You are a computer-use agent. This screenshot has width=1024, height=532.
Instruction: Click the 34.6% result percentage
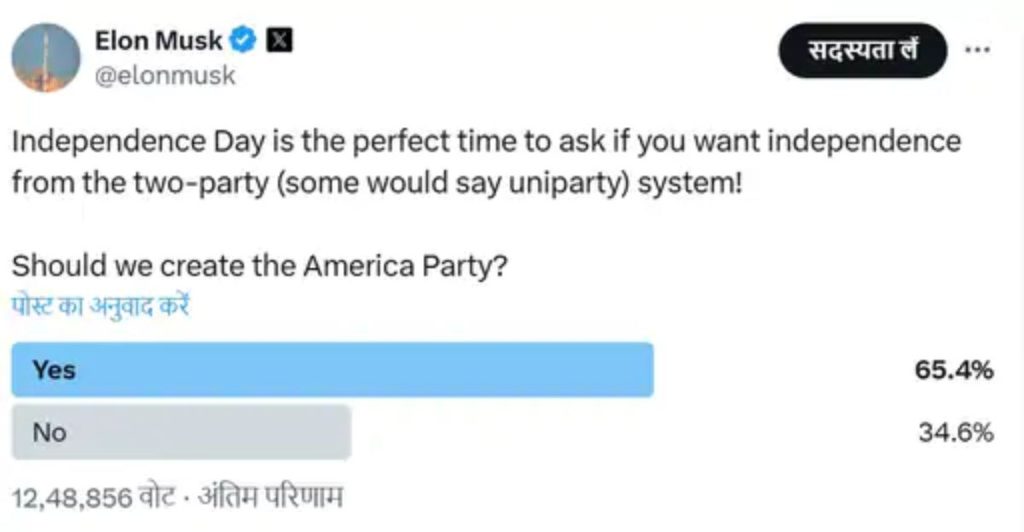tap(955, 432)
